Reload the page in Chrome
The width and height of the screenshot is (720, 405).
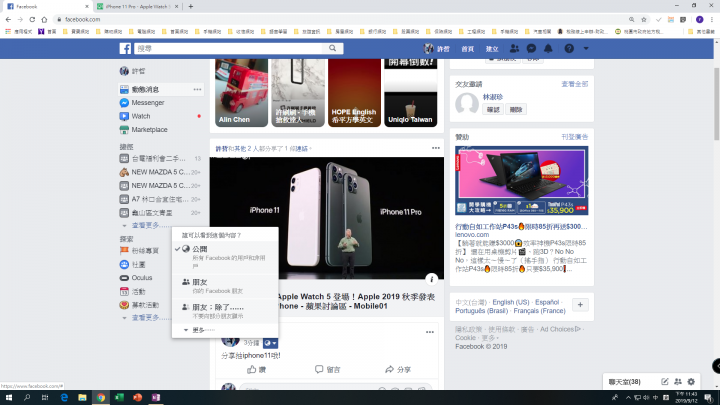click(x=32, y=19)
